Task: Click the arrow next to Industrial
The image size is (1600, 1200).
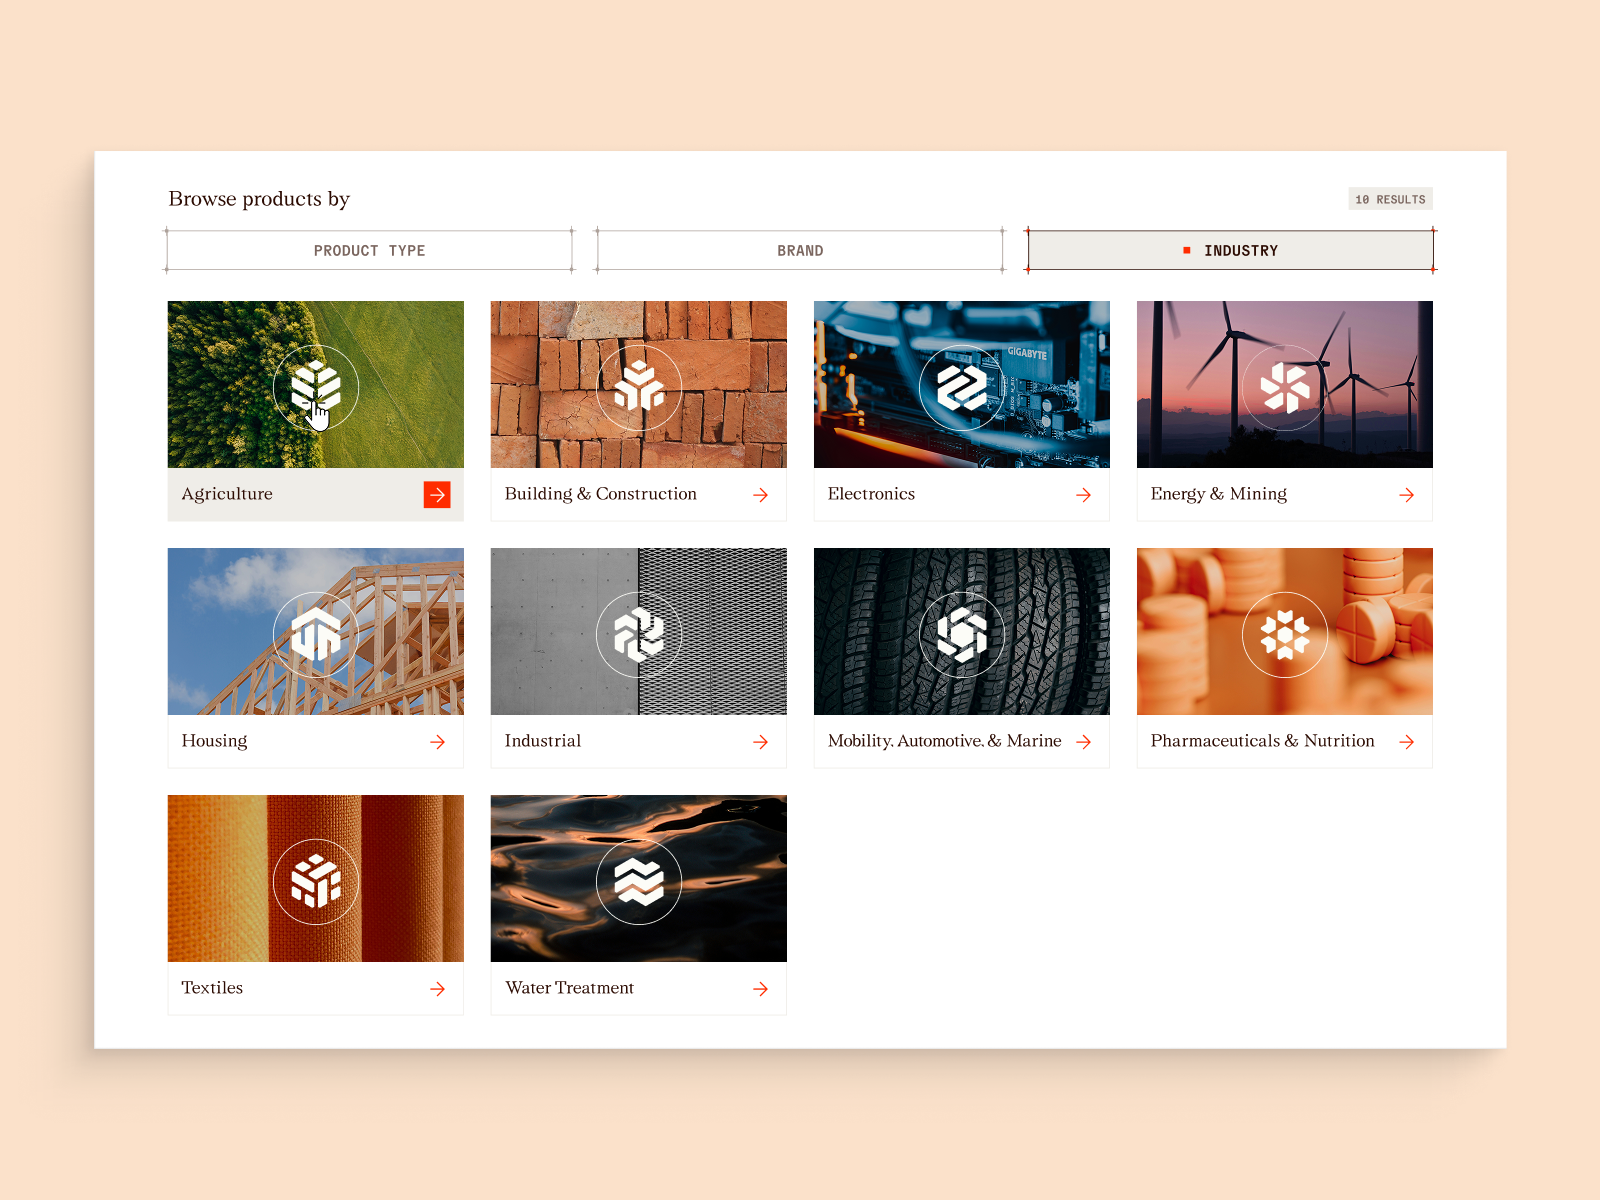Action: pos(760,742)
